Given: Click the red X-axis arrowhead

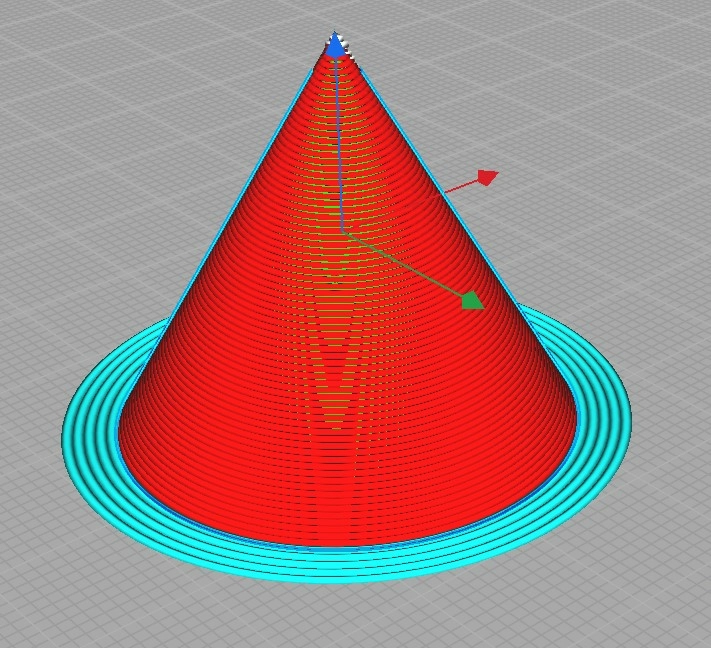Looking at the screenshot, I should 487,177.
